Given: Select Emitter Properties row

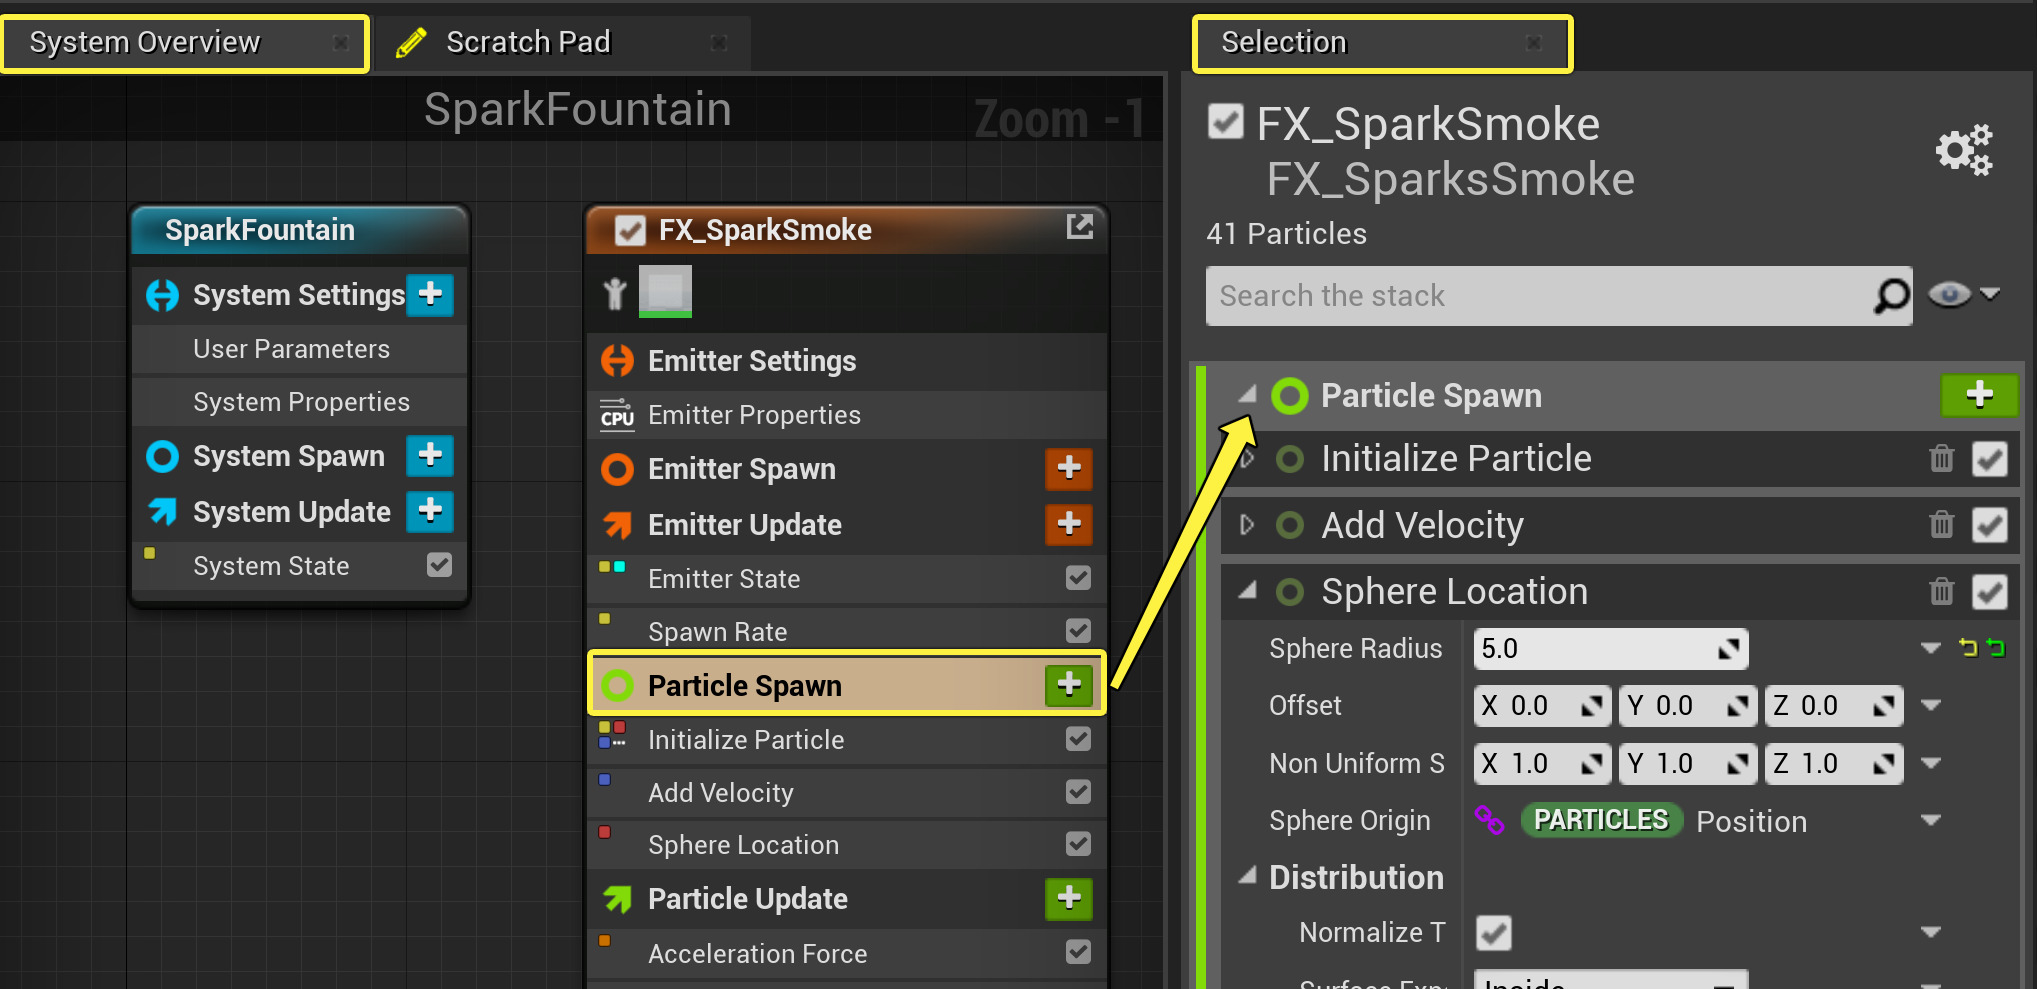Looking at the screenshot, I should click(x=754, y=415).
